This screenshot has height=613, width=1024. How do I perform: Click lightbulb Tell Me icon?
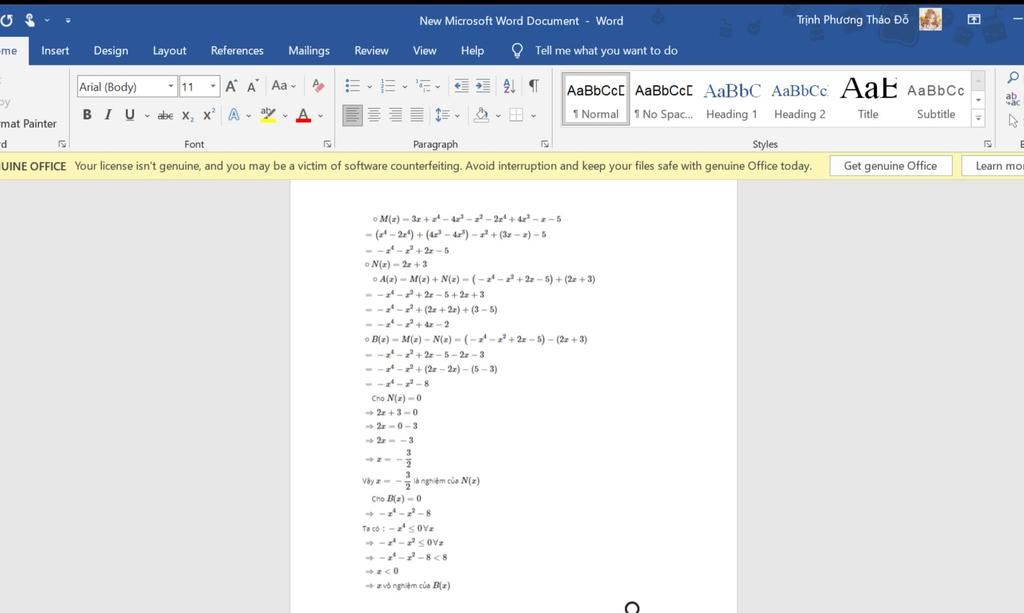pos(517,50)
